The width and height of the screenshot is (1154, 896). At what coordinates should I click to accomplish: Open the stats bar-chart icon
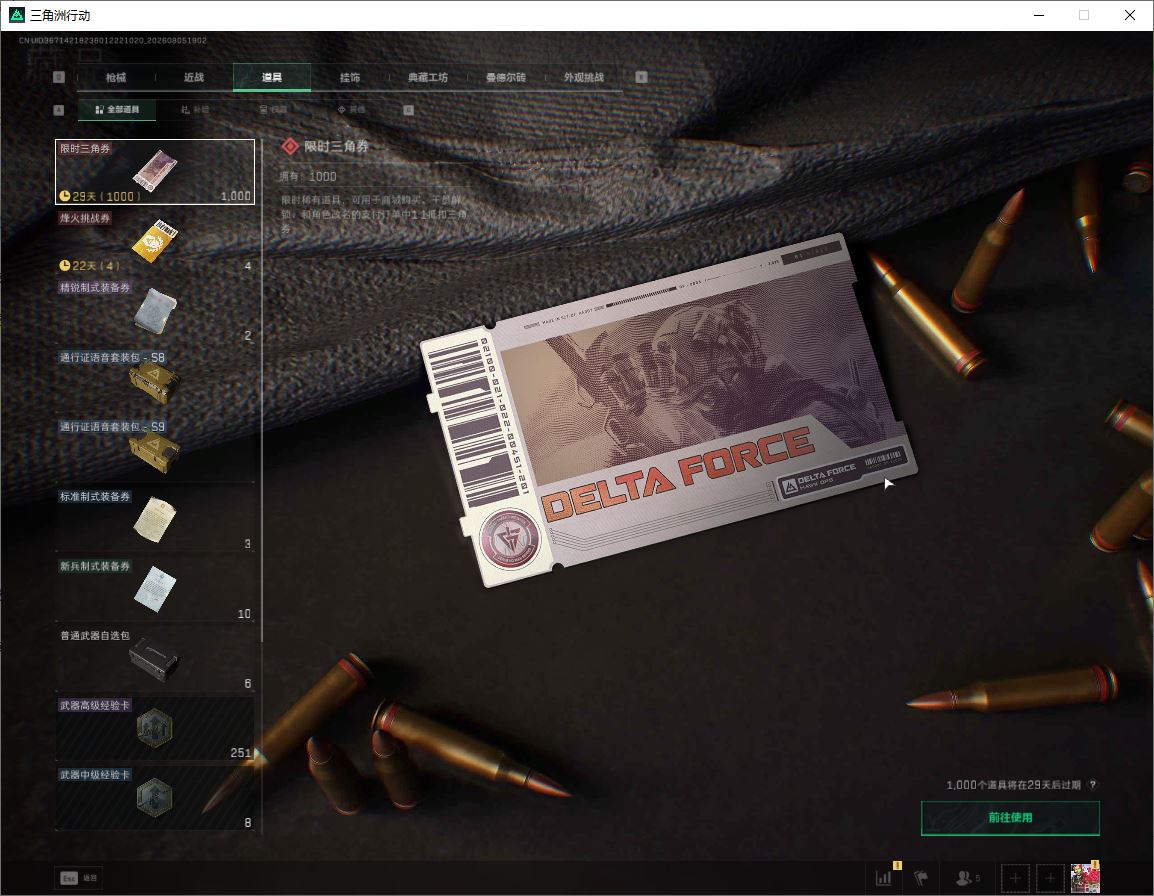click(883, 878)
